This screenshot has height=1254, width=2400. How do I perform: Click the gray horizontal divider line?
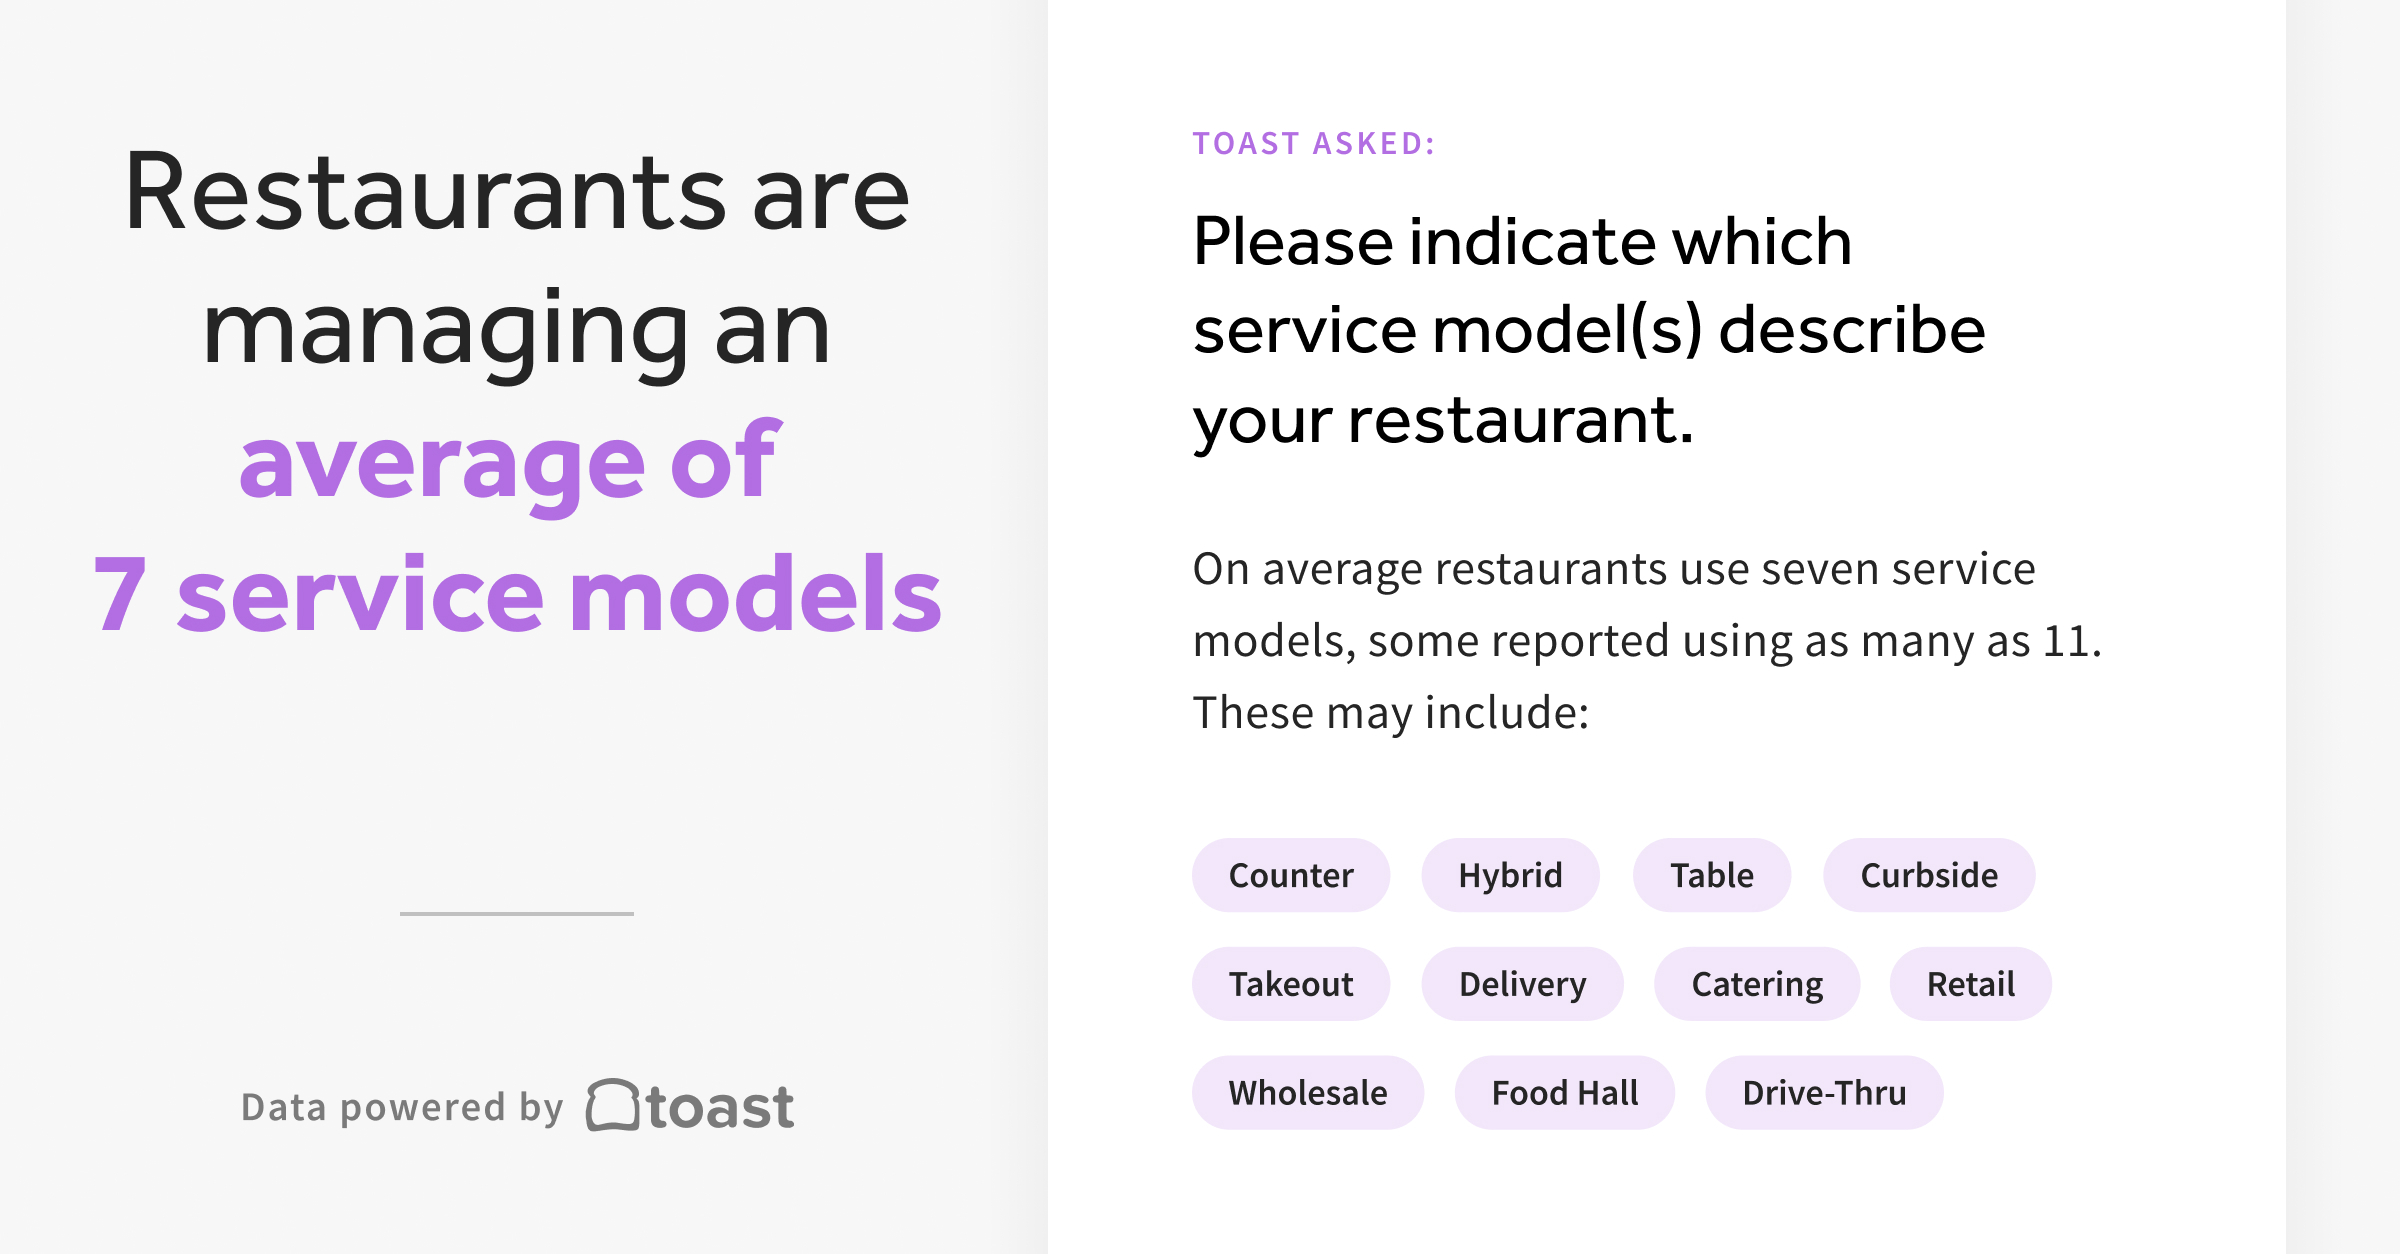pyautogui.click(x=517, y=913)
